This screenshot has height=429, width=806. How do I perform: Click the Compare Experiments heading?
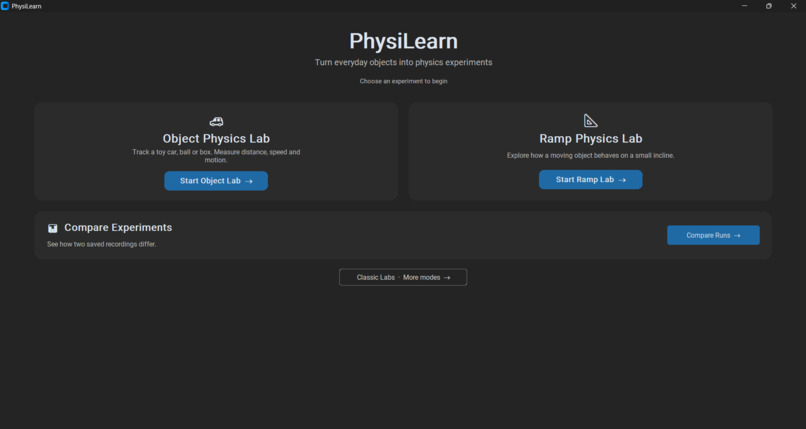[118, 228]
